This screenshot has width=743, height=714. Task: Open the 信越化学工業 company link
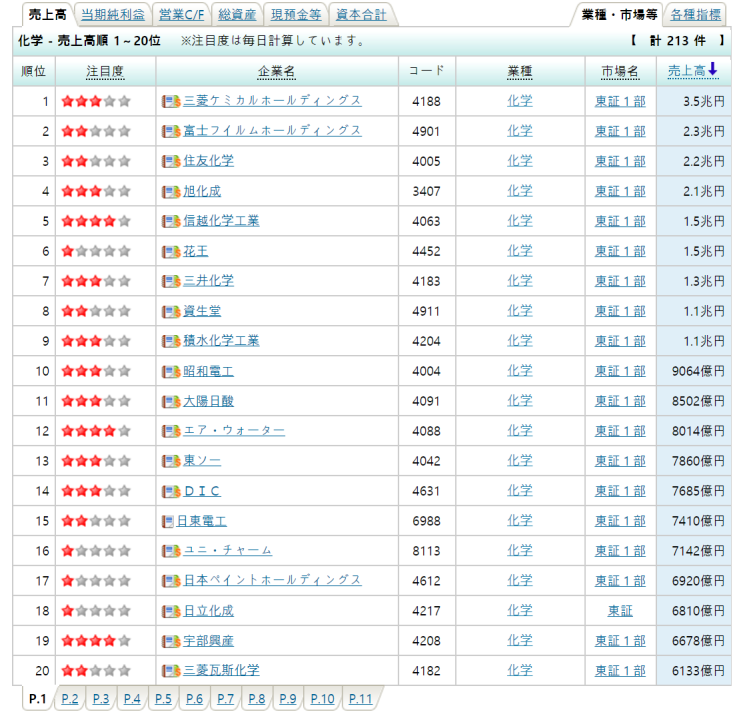coord(221,221)
